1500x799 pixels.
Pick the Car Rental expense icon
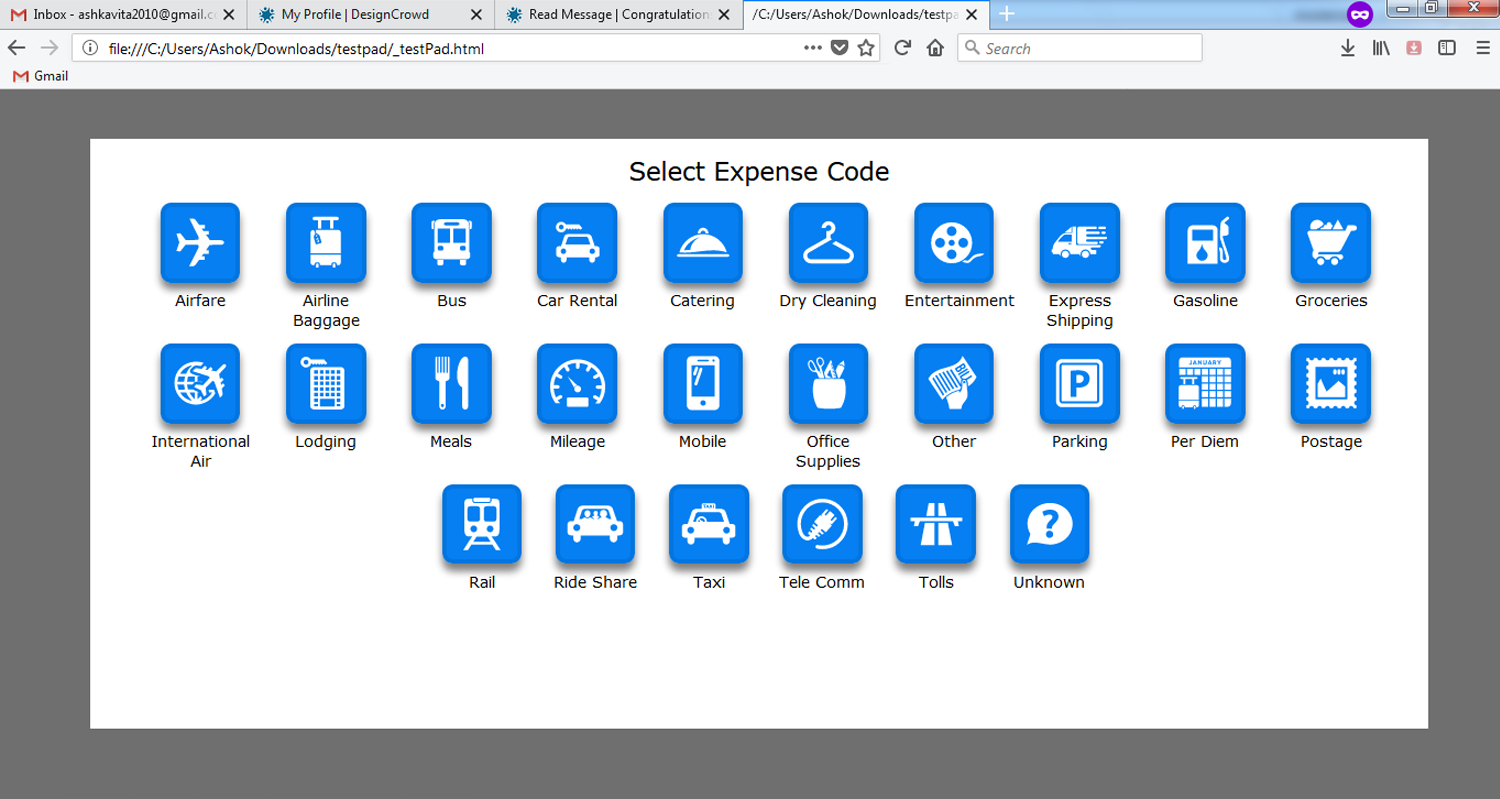pos(577,242)
